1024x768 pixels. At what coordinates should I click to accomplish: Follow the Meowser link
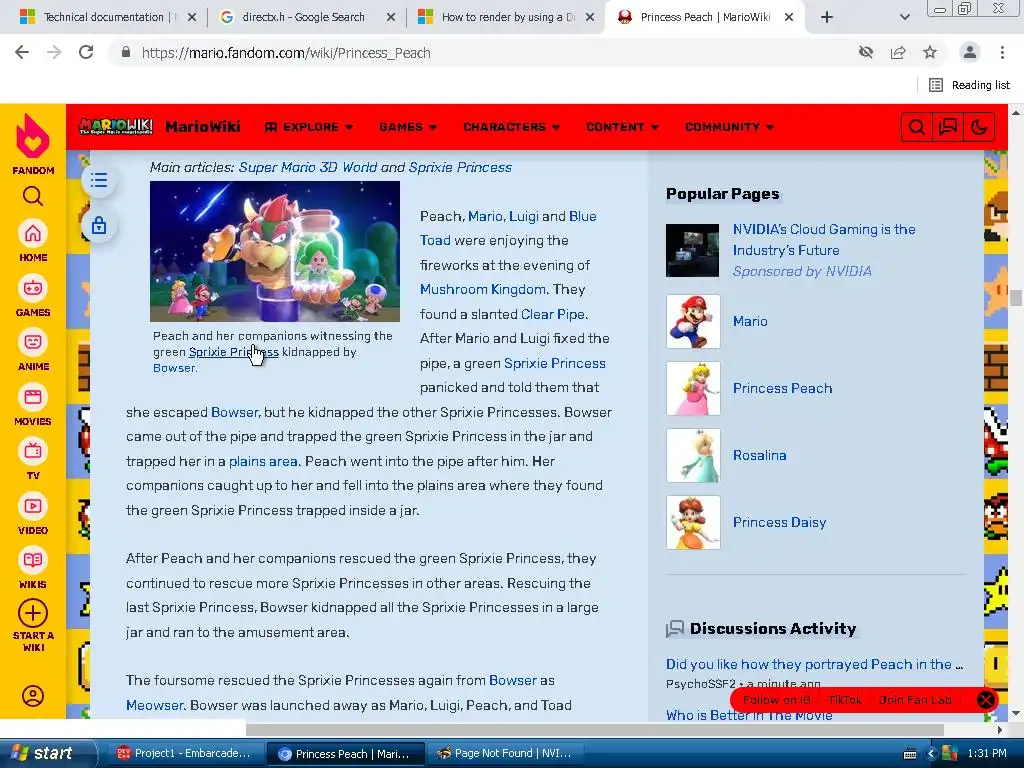point(155,705)
